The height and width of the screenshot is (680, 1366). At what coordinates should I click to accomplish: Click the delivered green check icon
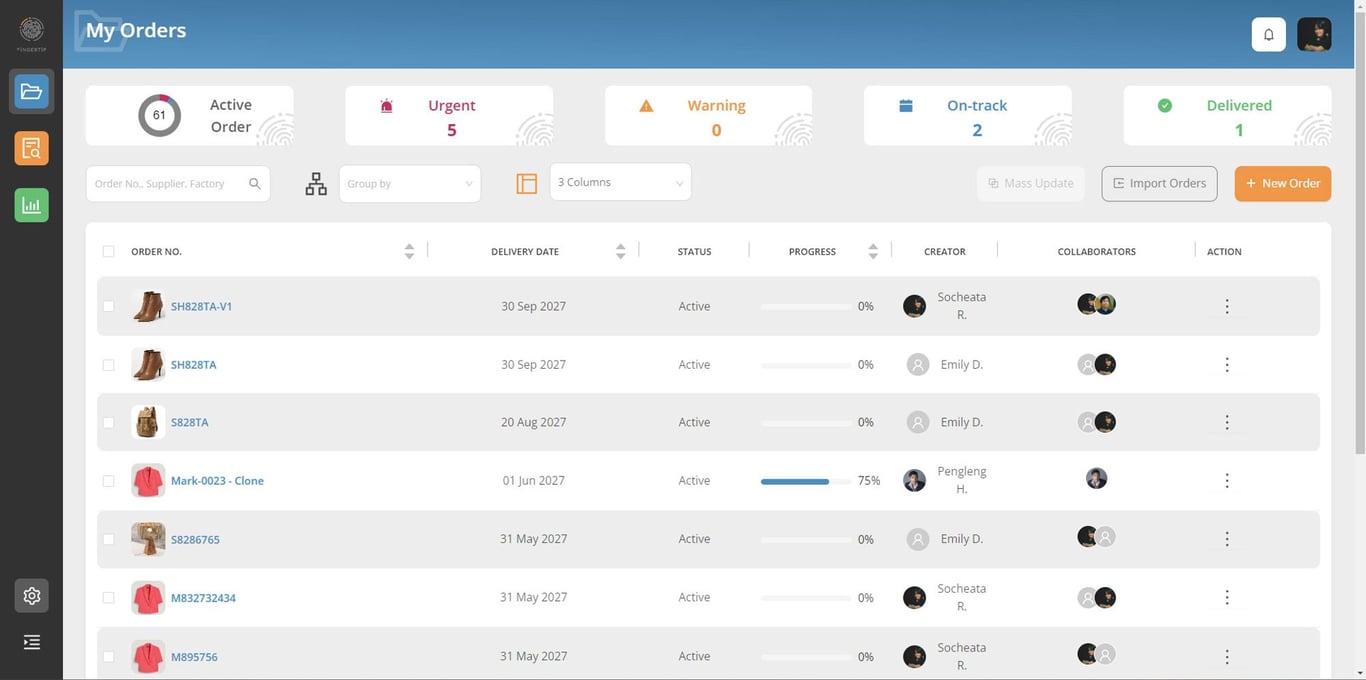click(1165, 106)
